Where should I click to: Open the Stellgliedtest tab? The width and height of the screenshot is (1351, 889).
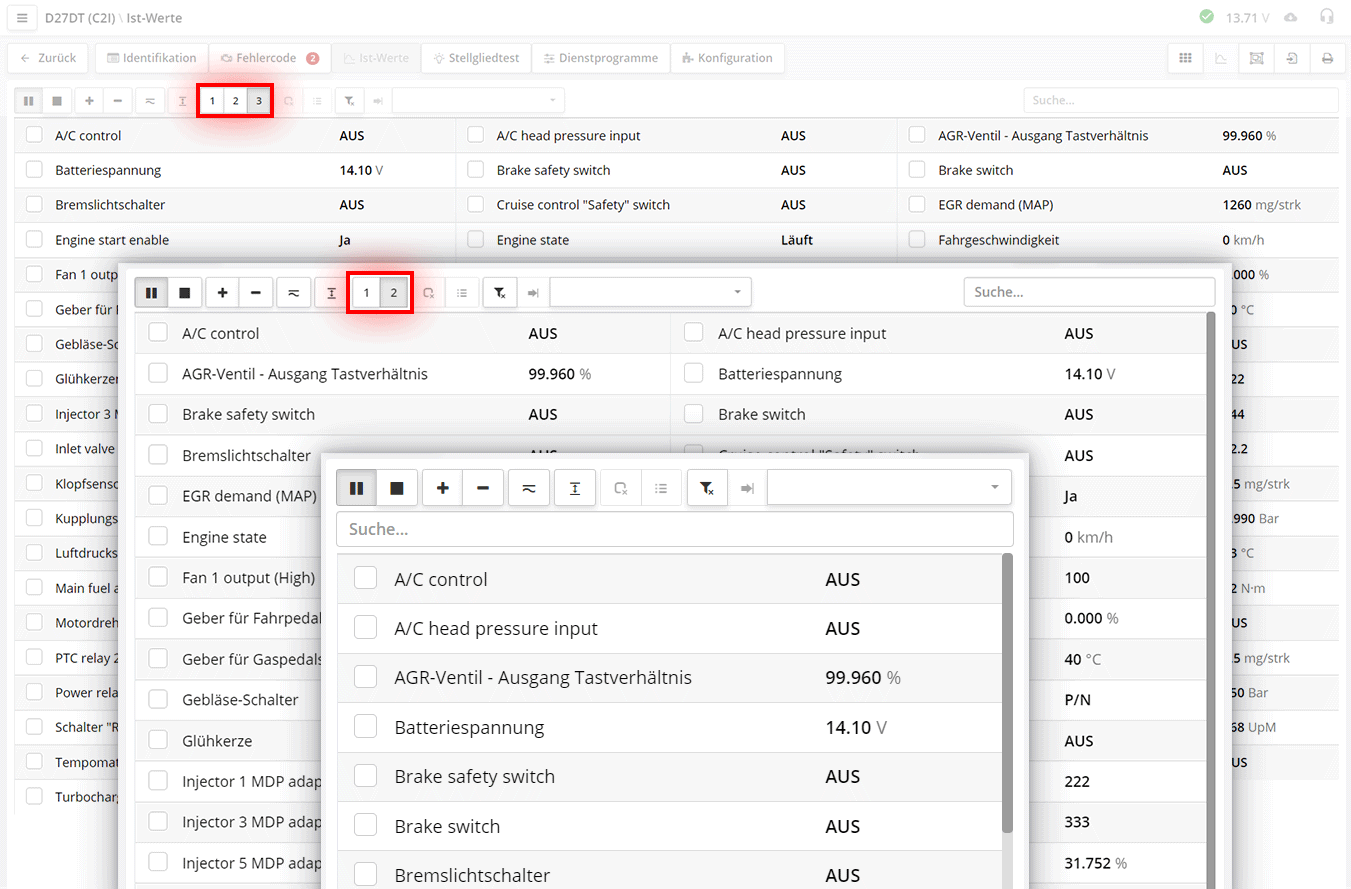(476, 58)
